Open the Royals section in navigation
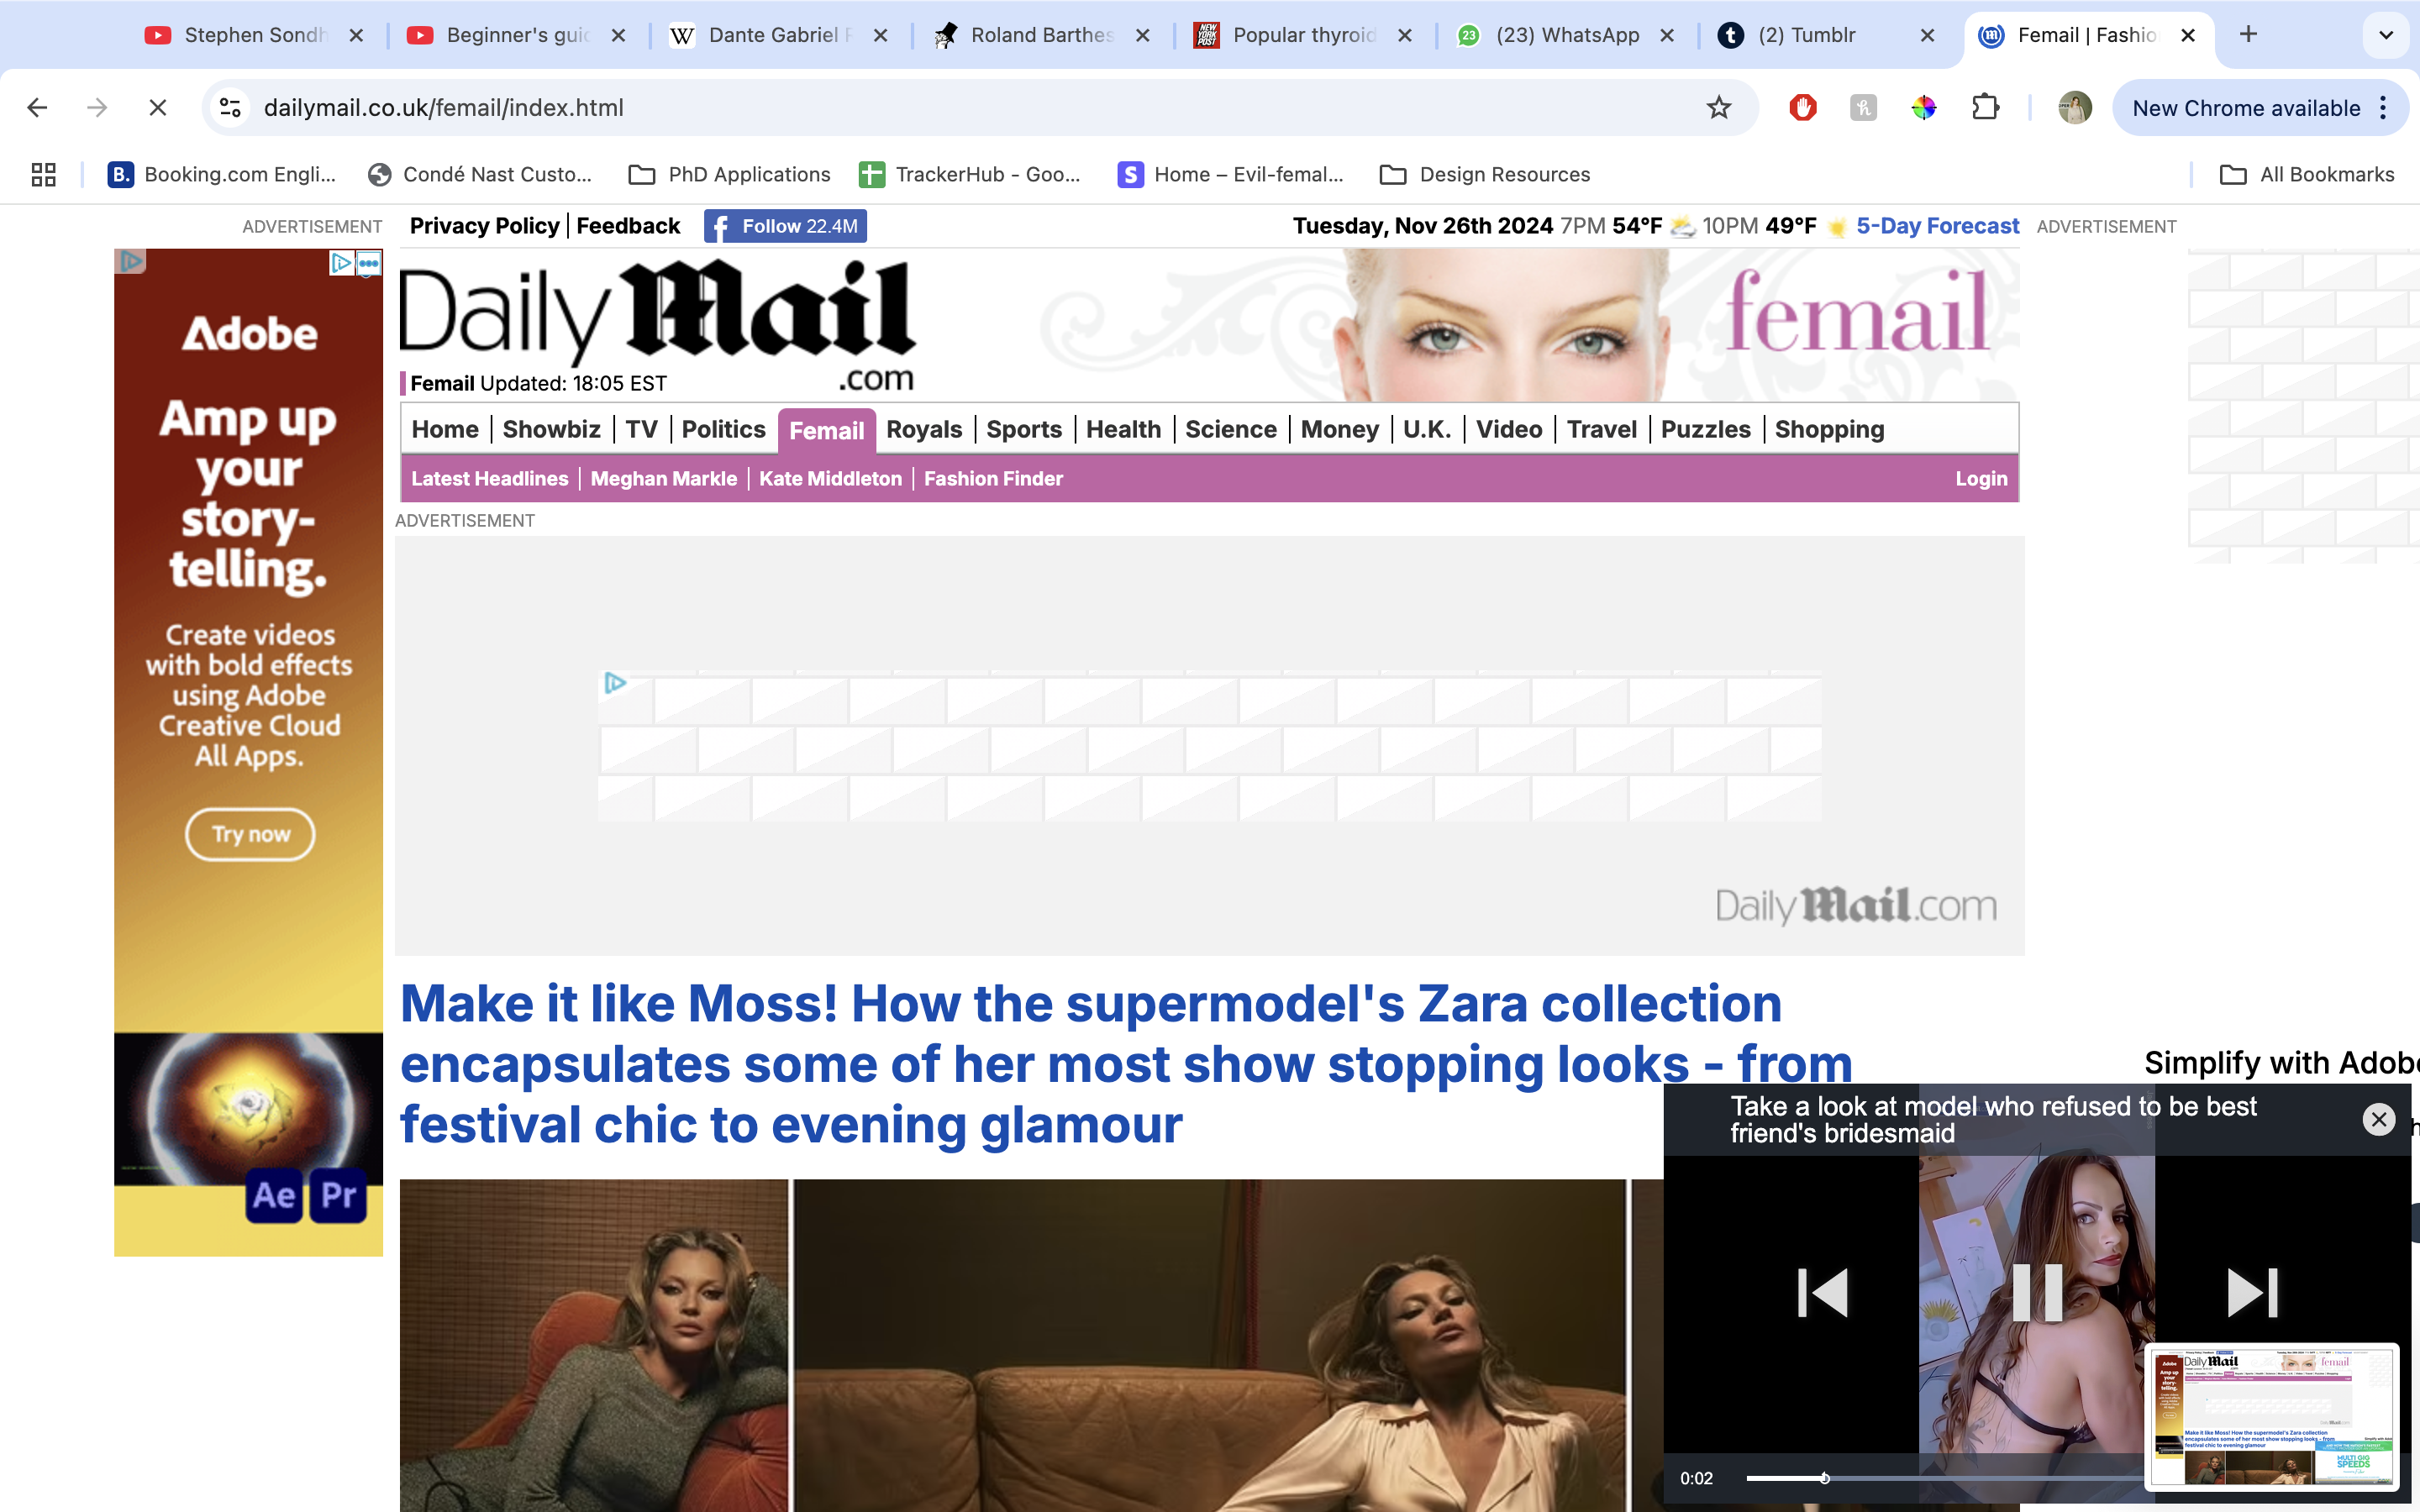 click(923, 430)
